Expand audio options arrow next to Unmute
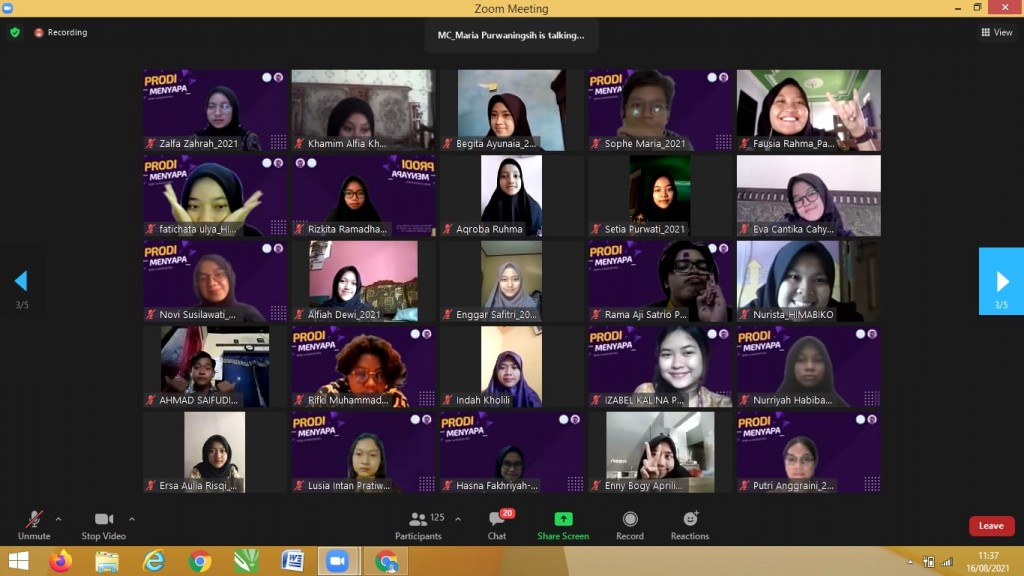Screen dimensions: 1024x576 pyautogui.click(x=58, y=519)
